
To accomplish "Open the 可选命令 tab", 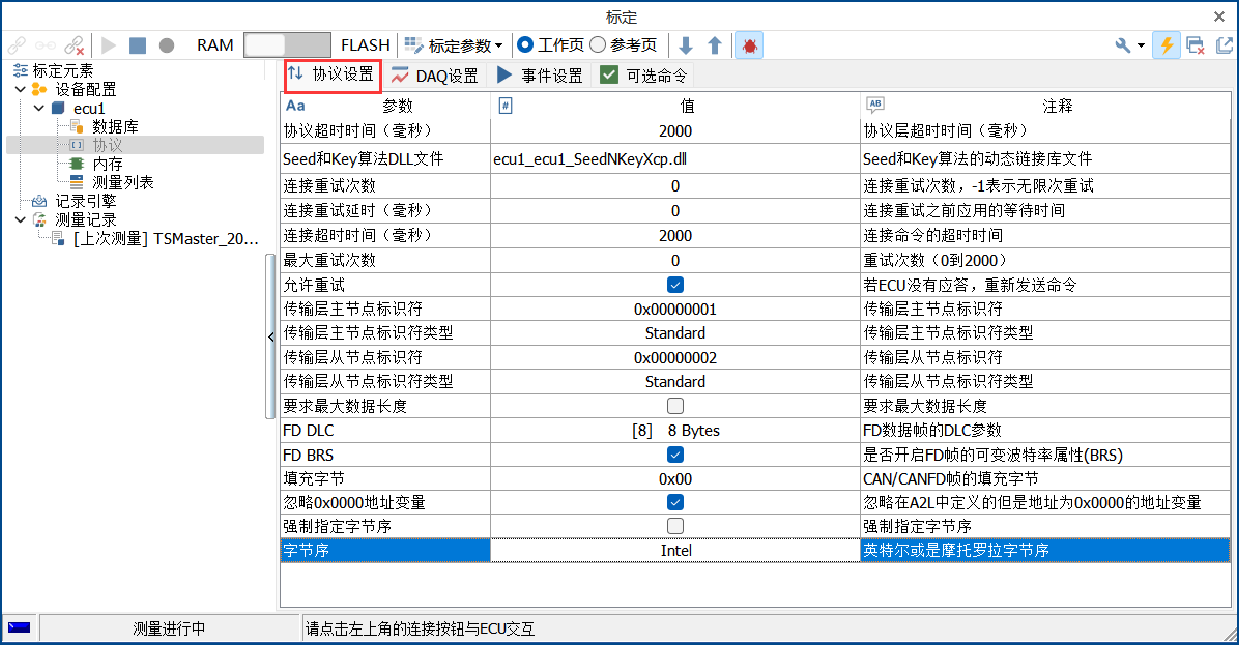I will (x=643, y=75).
